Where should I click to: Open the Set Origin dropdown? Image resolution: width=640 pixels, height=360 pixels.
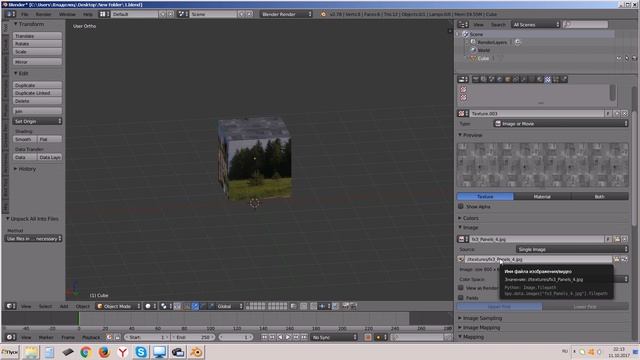pyautogui.click(x=37, y=121)
